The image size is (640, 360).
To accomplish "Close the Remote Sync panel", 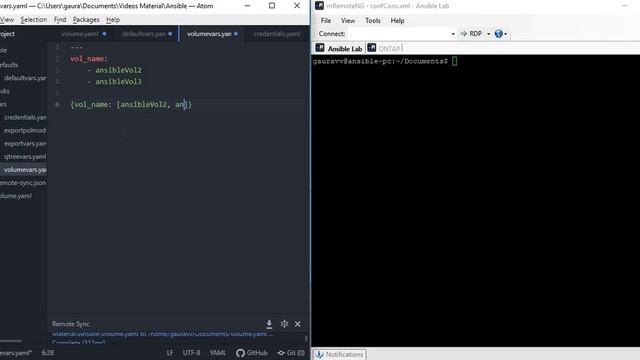I will (x=298, y=324).
